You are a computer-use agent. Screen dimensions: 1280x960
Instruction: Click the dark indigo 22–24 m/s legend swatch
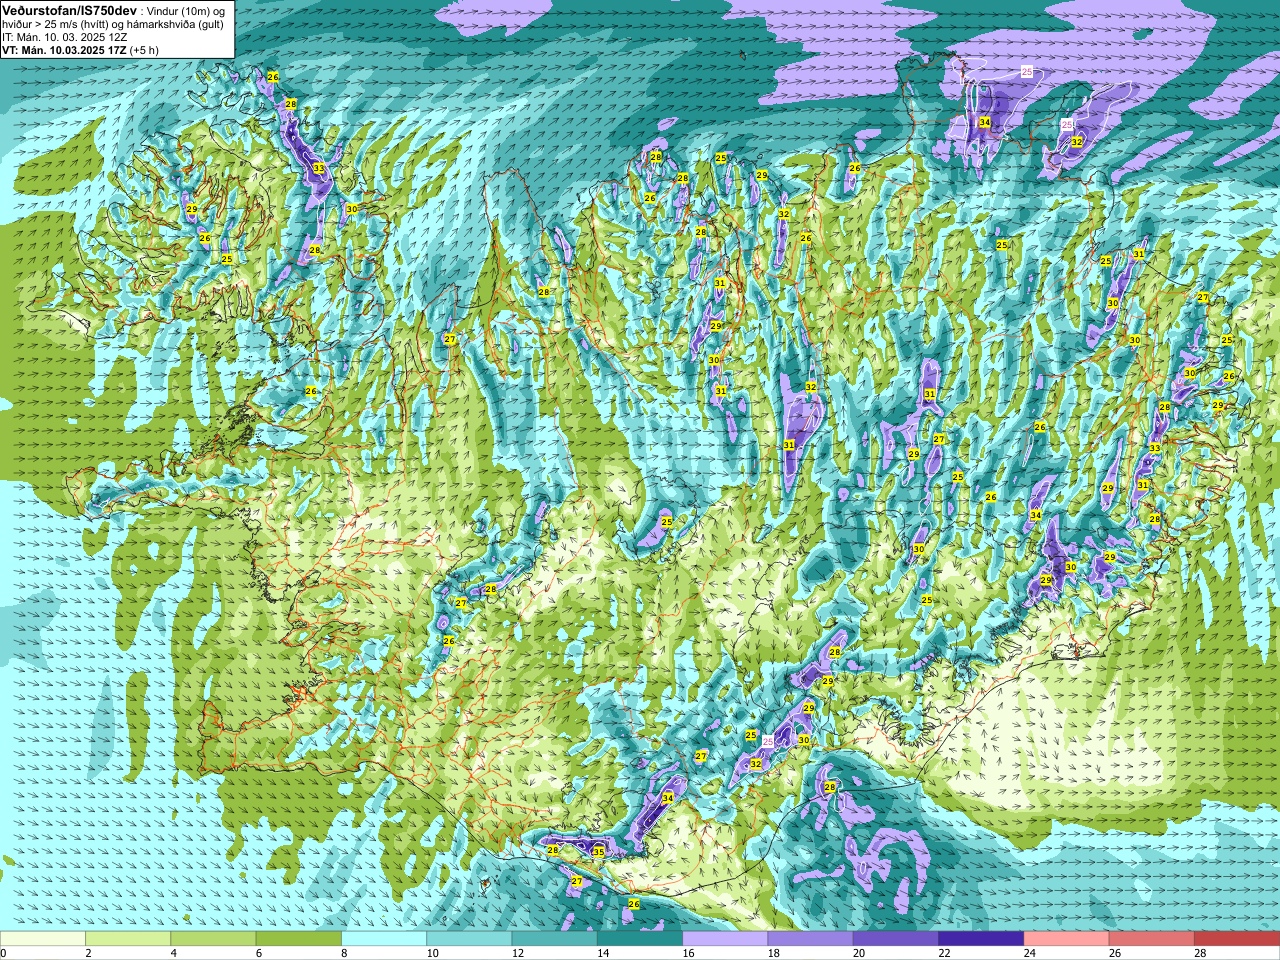point(981,939)
